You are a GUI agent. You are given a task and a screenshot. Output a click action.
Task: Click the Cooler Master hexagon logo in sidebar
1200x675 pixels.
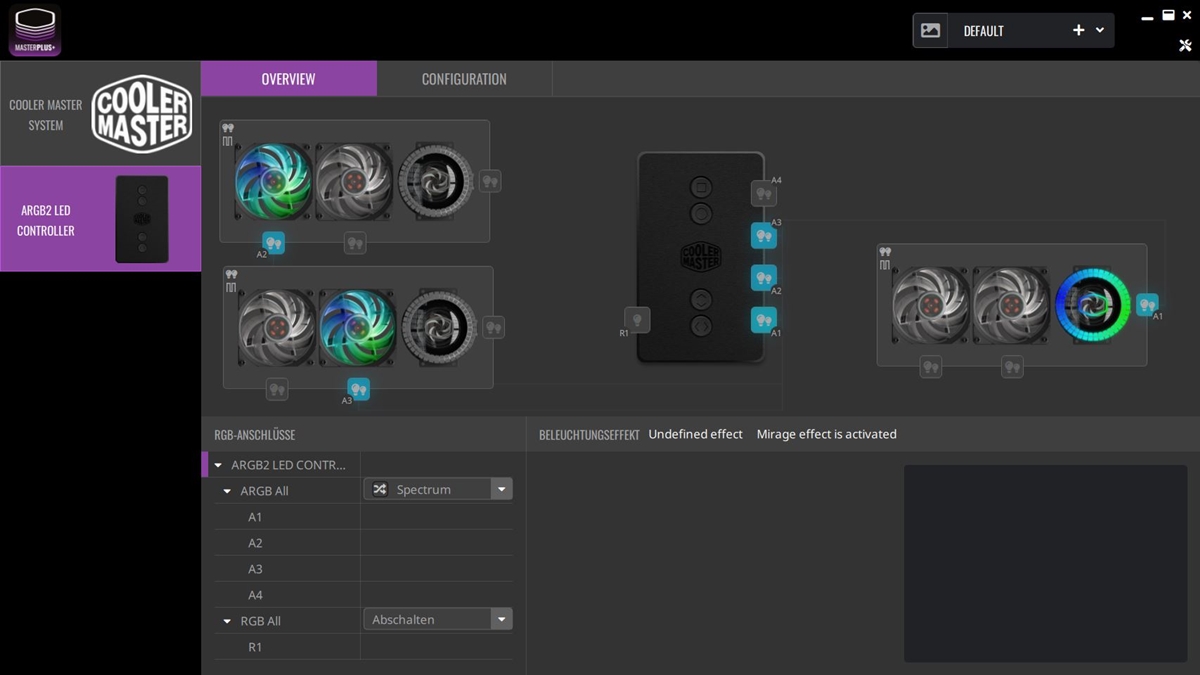click(142, 114)
